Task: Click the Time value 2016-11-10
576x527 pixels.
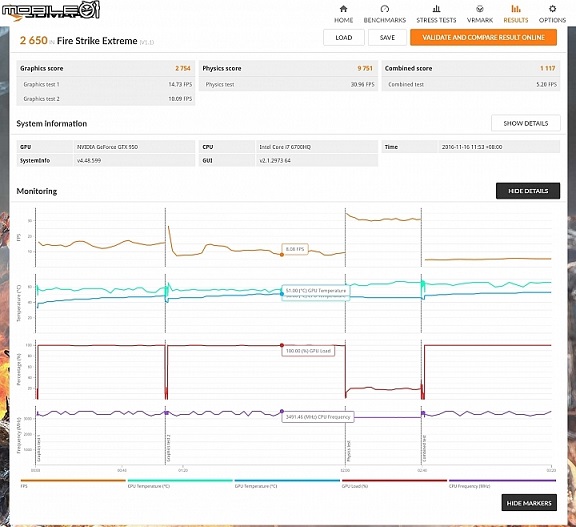Action: pyautogui.click(x=472, y=147)
